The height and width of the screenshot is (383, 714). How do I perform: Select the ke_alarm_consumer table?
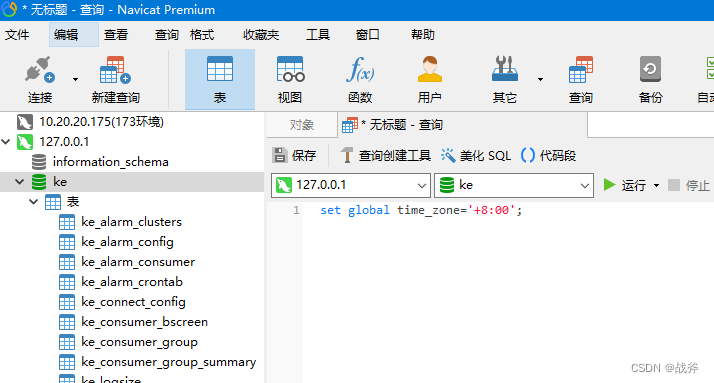click(138, 262)
